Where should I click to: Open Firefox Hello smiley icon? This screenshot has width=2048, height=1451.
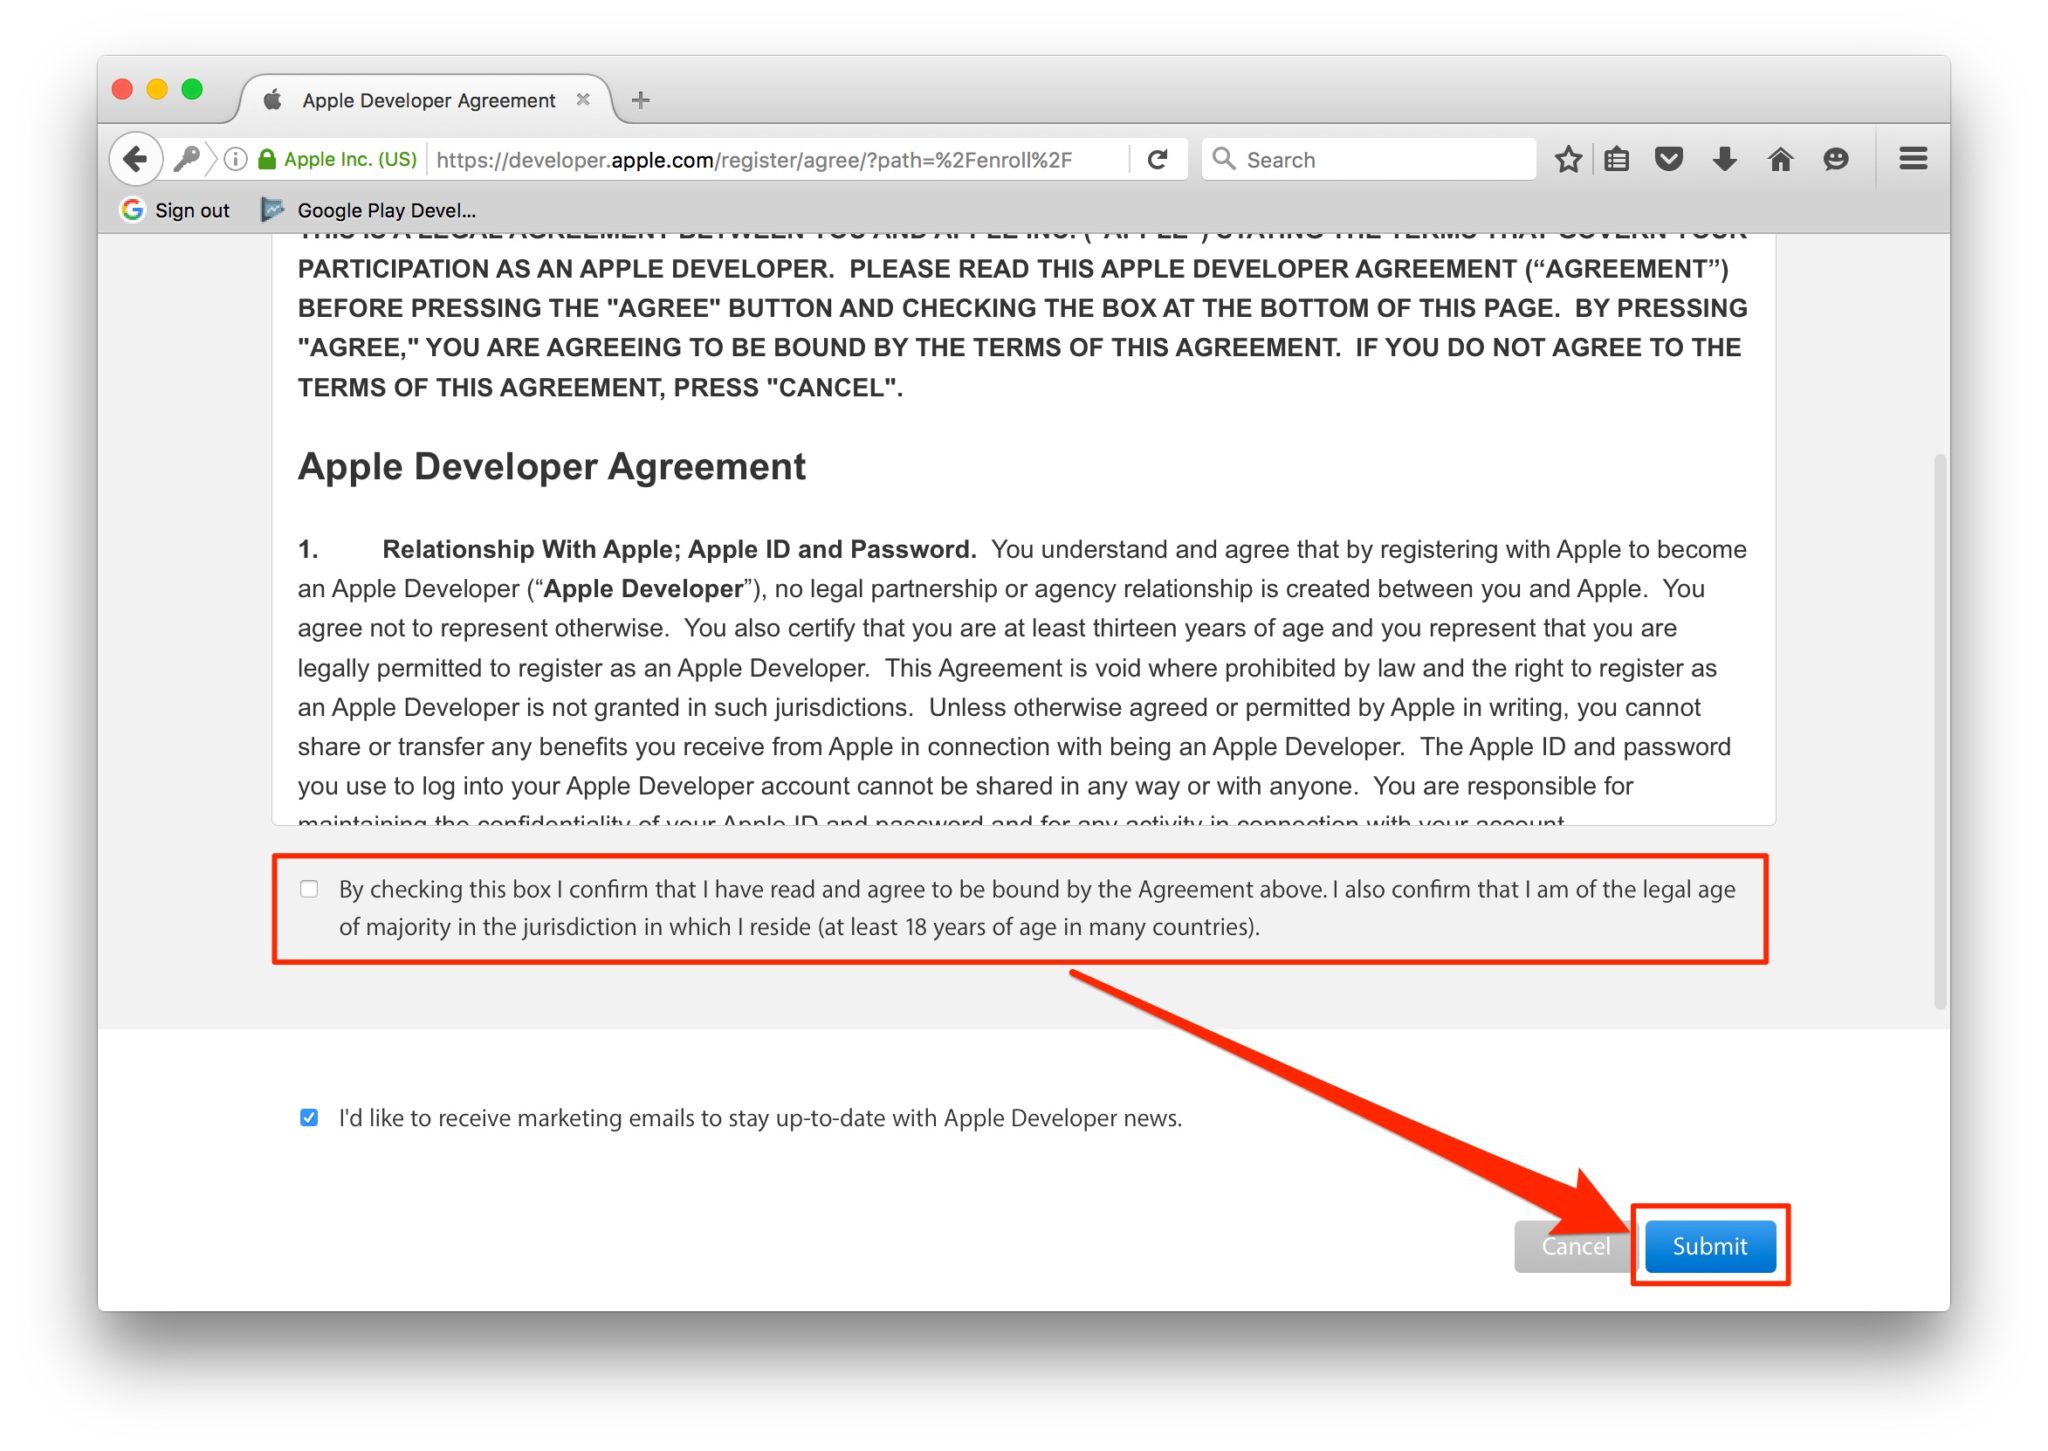[1837, 158]
